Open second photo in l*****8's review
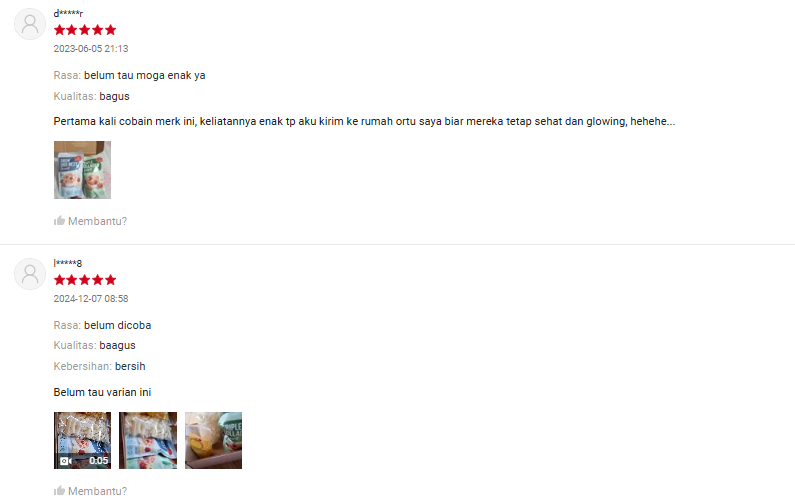The height and width of the screenshot is (504, 795). 148,440
